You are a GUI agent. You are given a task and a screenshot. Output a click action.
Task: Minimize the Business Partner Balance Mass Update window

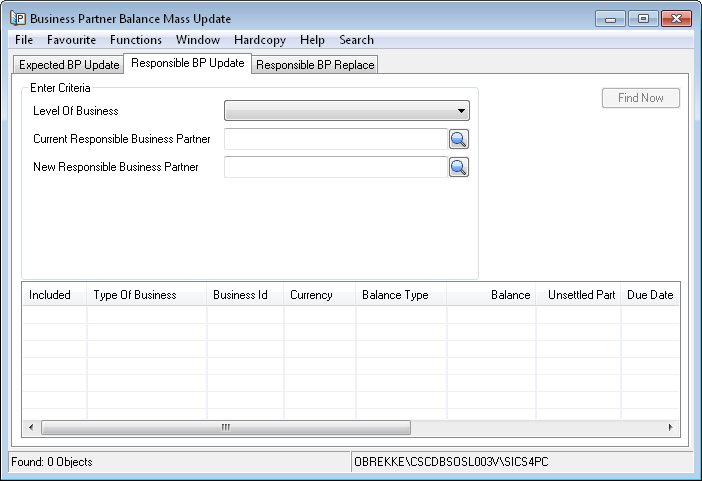coord(610,19)
